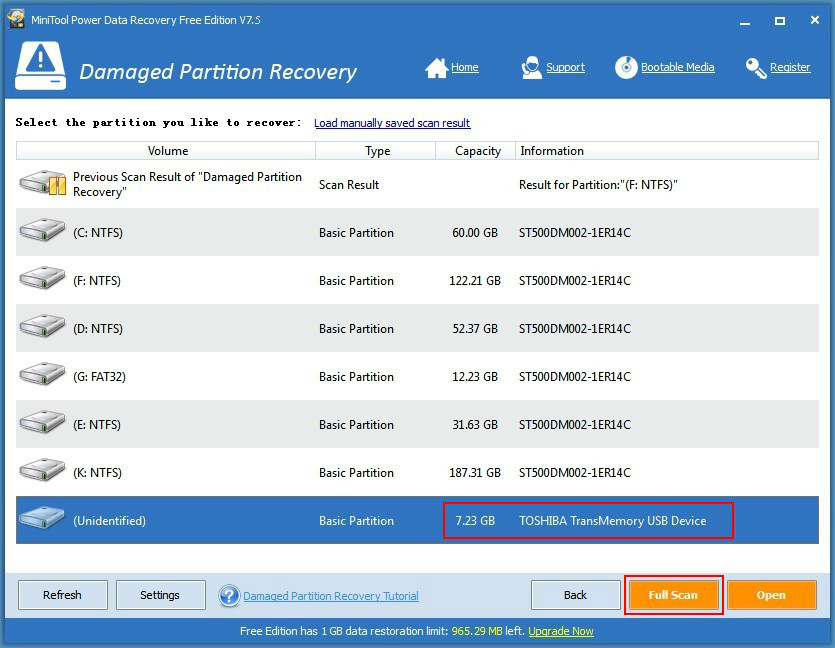Image resolution: width=835 pixels, height=648 pixels.
Task: Click the drive icon for F: NTFS
Action: click(x=42, y=279)
